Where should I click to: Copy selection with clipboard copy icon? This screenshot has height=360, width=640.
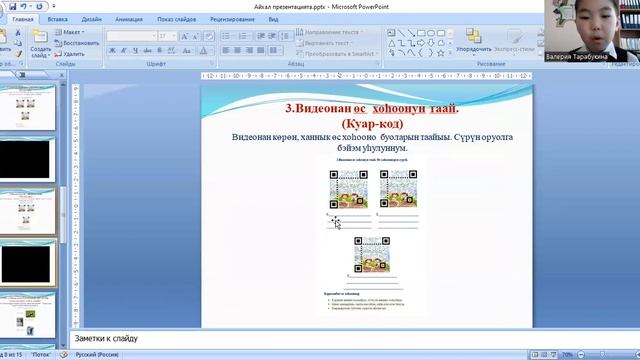pyautogui.click(x=18, y=43)
